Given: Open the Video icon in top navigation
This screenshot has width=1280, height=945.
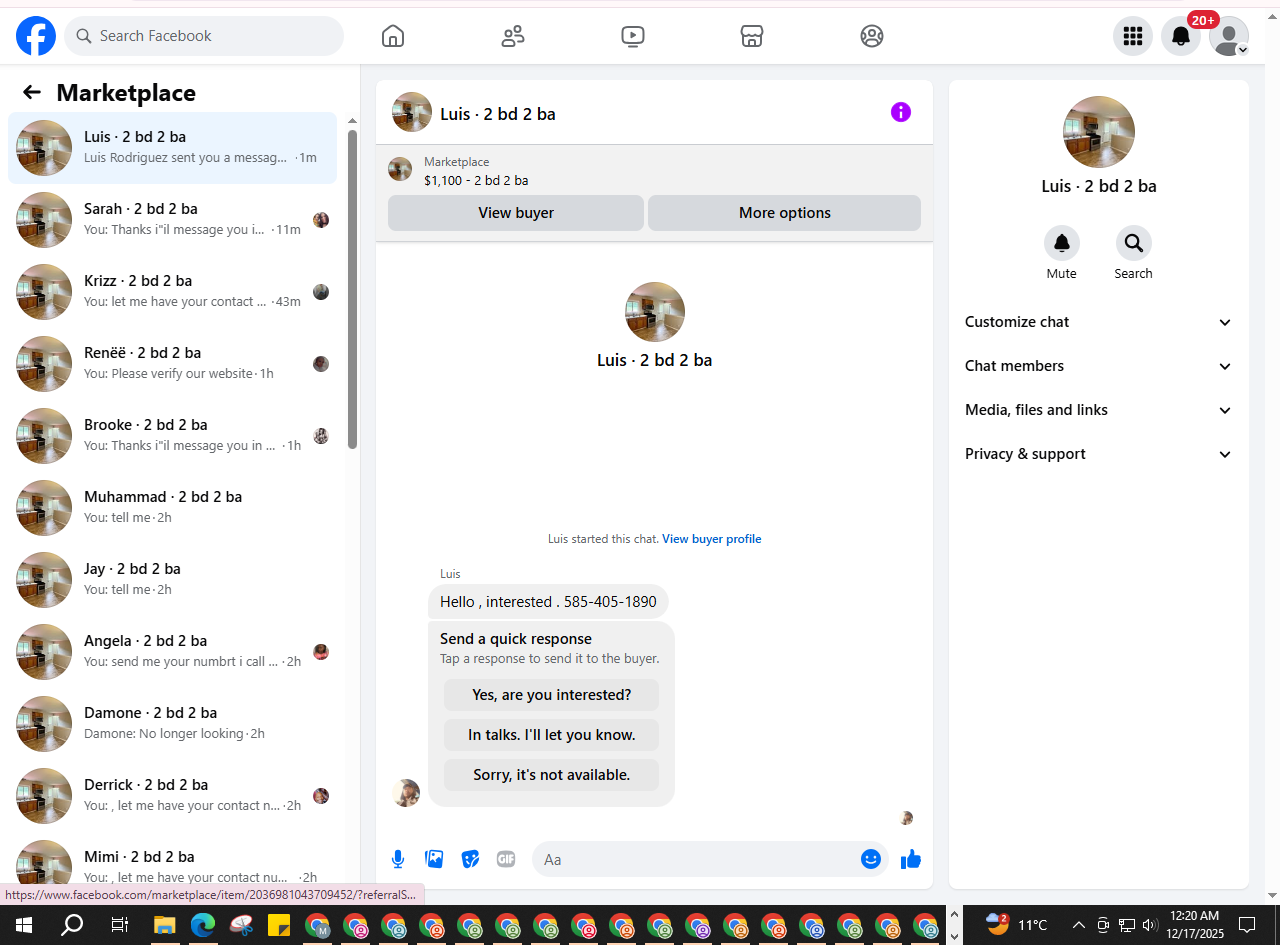Looking at the screenshot, I should click(632, 36).
